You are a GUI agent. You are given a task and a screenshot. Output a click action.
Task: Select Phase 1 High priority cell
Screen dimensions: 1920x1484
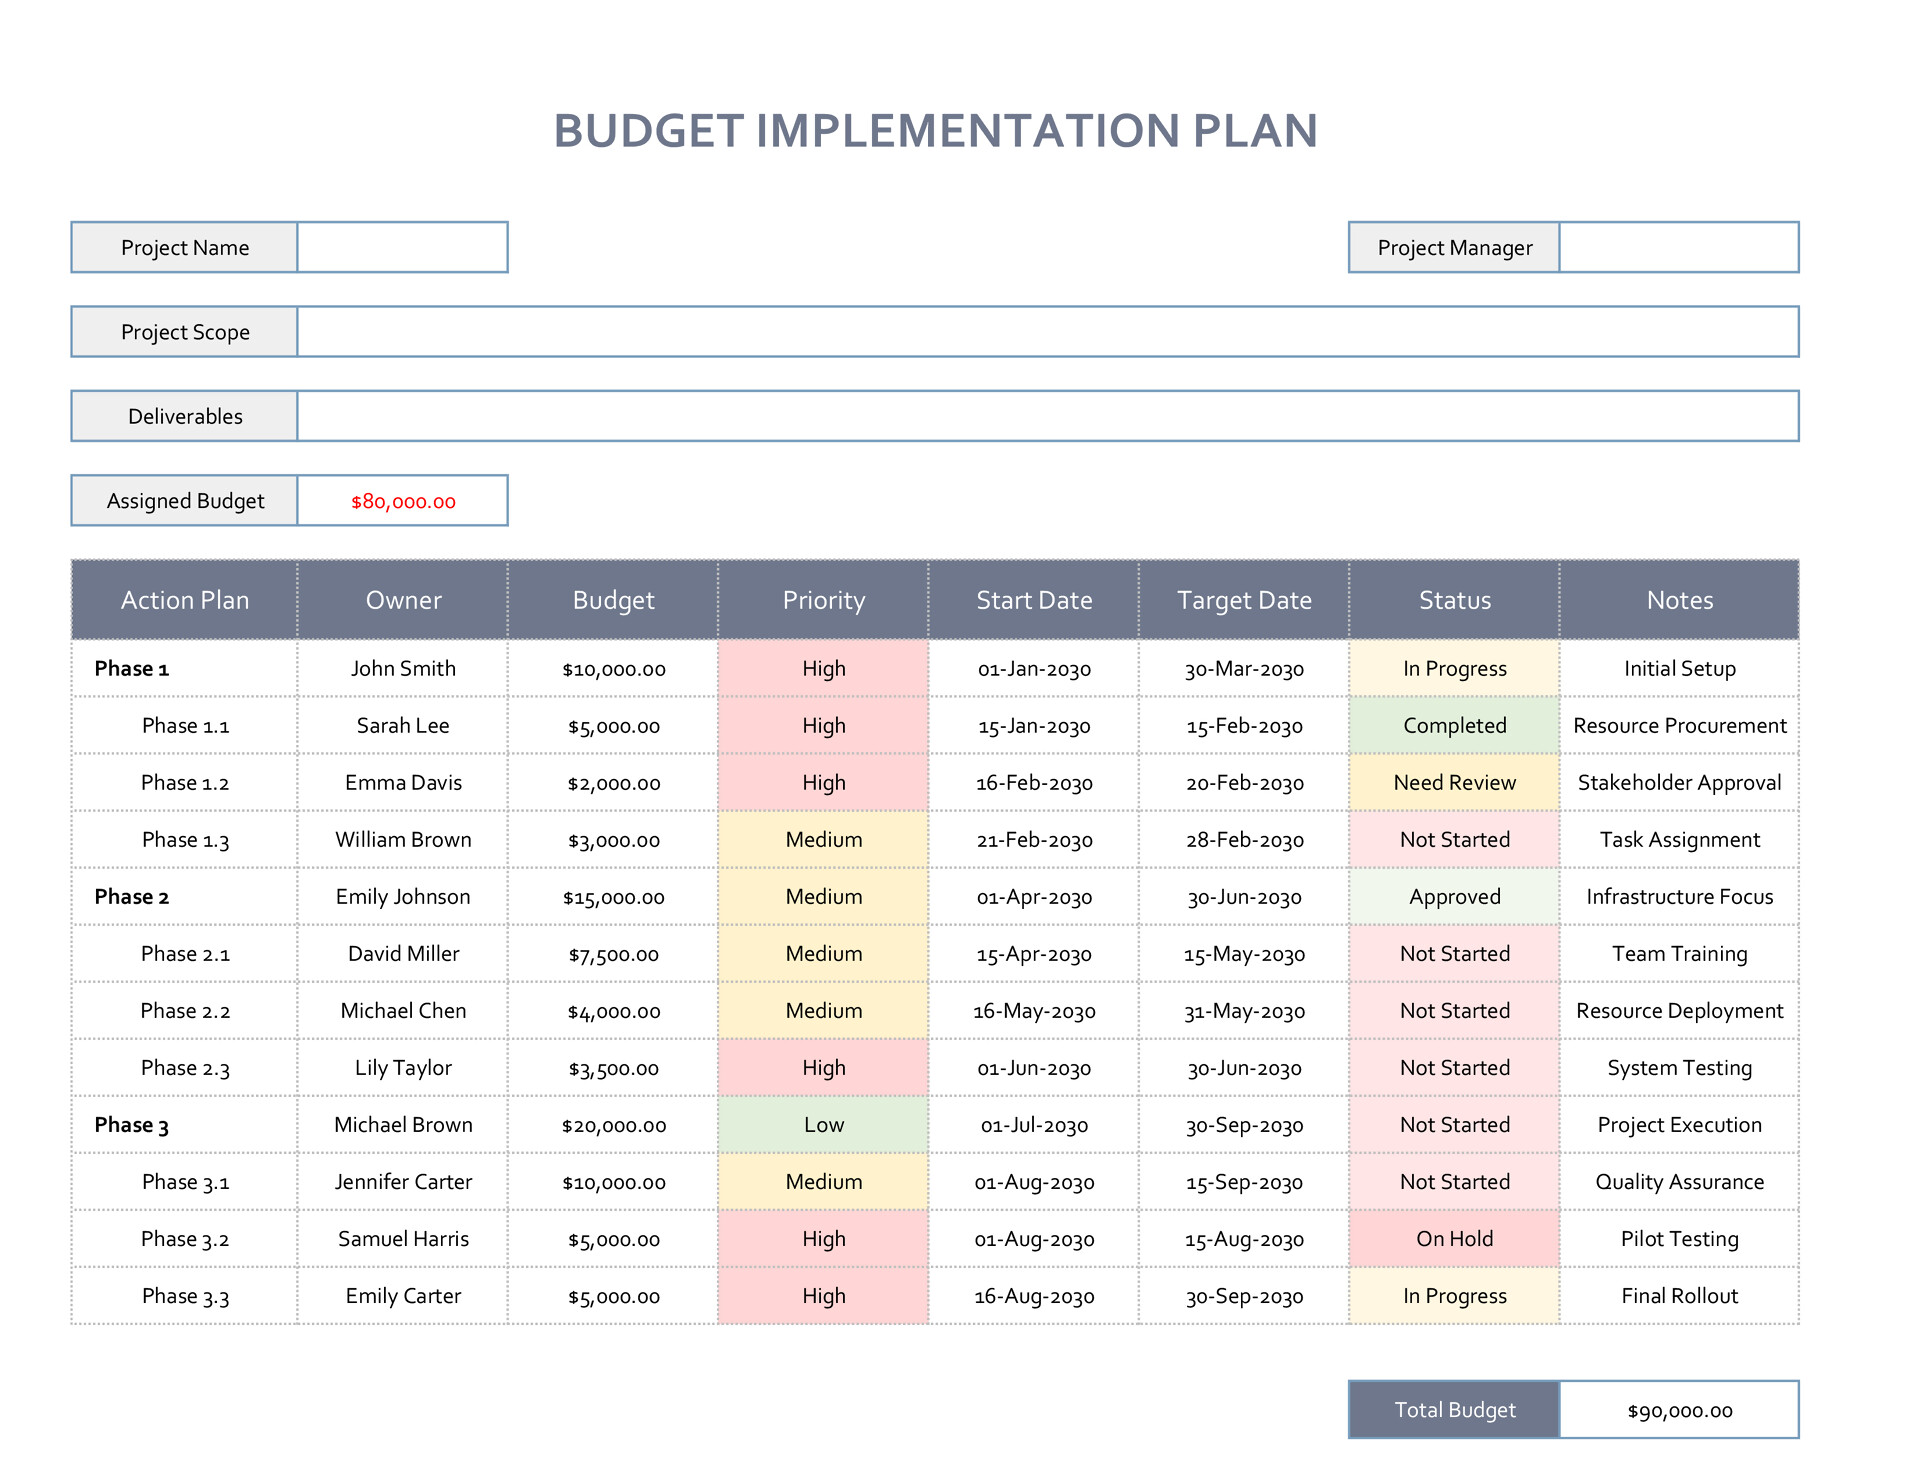pos(823,668)
